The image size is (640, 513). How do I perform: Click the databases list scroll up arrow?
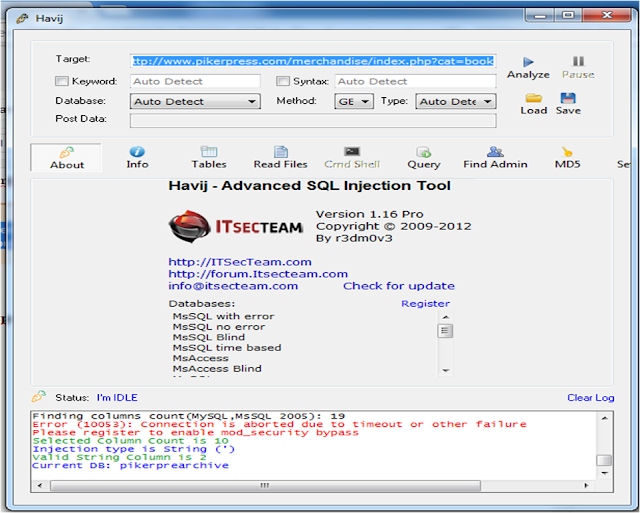click(446, 317)
